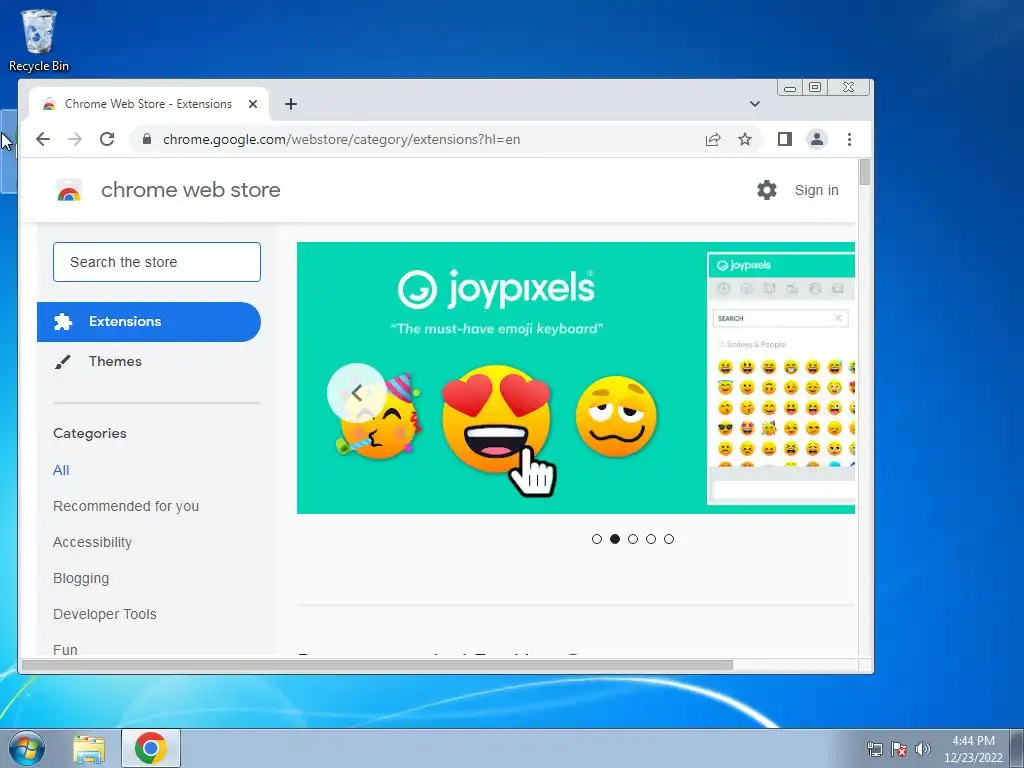Viewport: 1024px width, 768px height.
Task: Click the Chrome taskbar icon
Action: pyautogui.click(x=151, y=748)
